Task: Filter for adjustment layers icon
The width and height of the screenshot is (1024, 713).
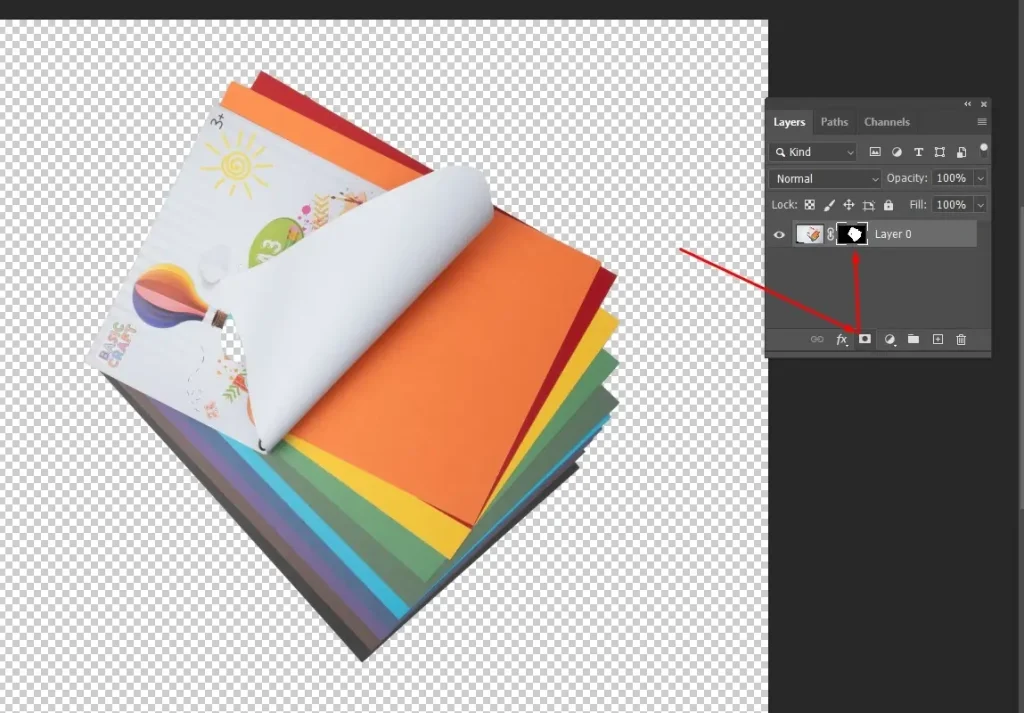Action: click(x=896, y=151)
